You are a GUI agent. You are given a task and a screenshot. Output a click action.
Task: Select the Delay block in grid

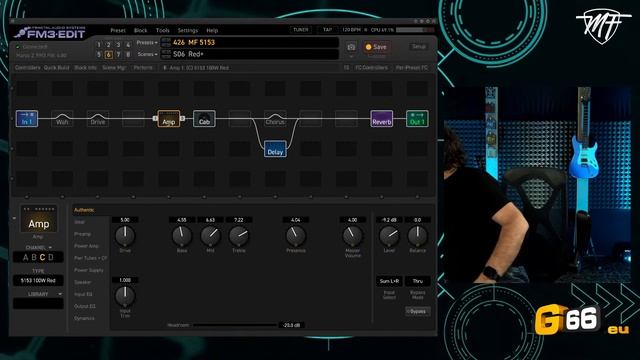click(275, 149)
